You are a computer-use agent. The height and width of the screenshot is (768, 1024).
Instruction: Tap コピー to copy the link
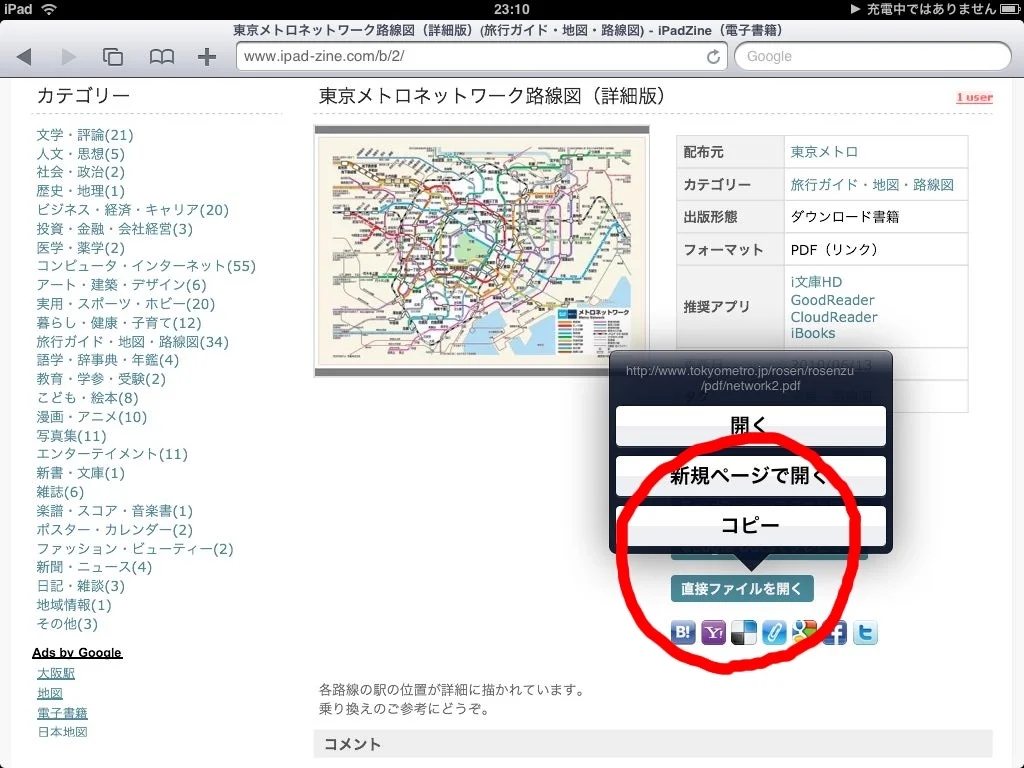pyautogui.click(x=750, y=526)
